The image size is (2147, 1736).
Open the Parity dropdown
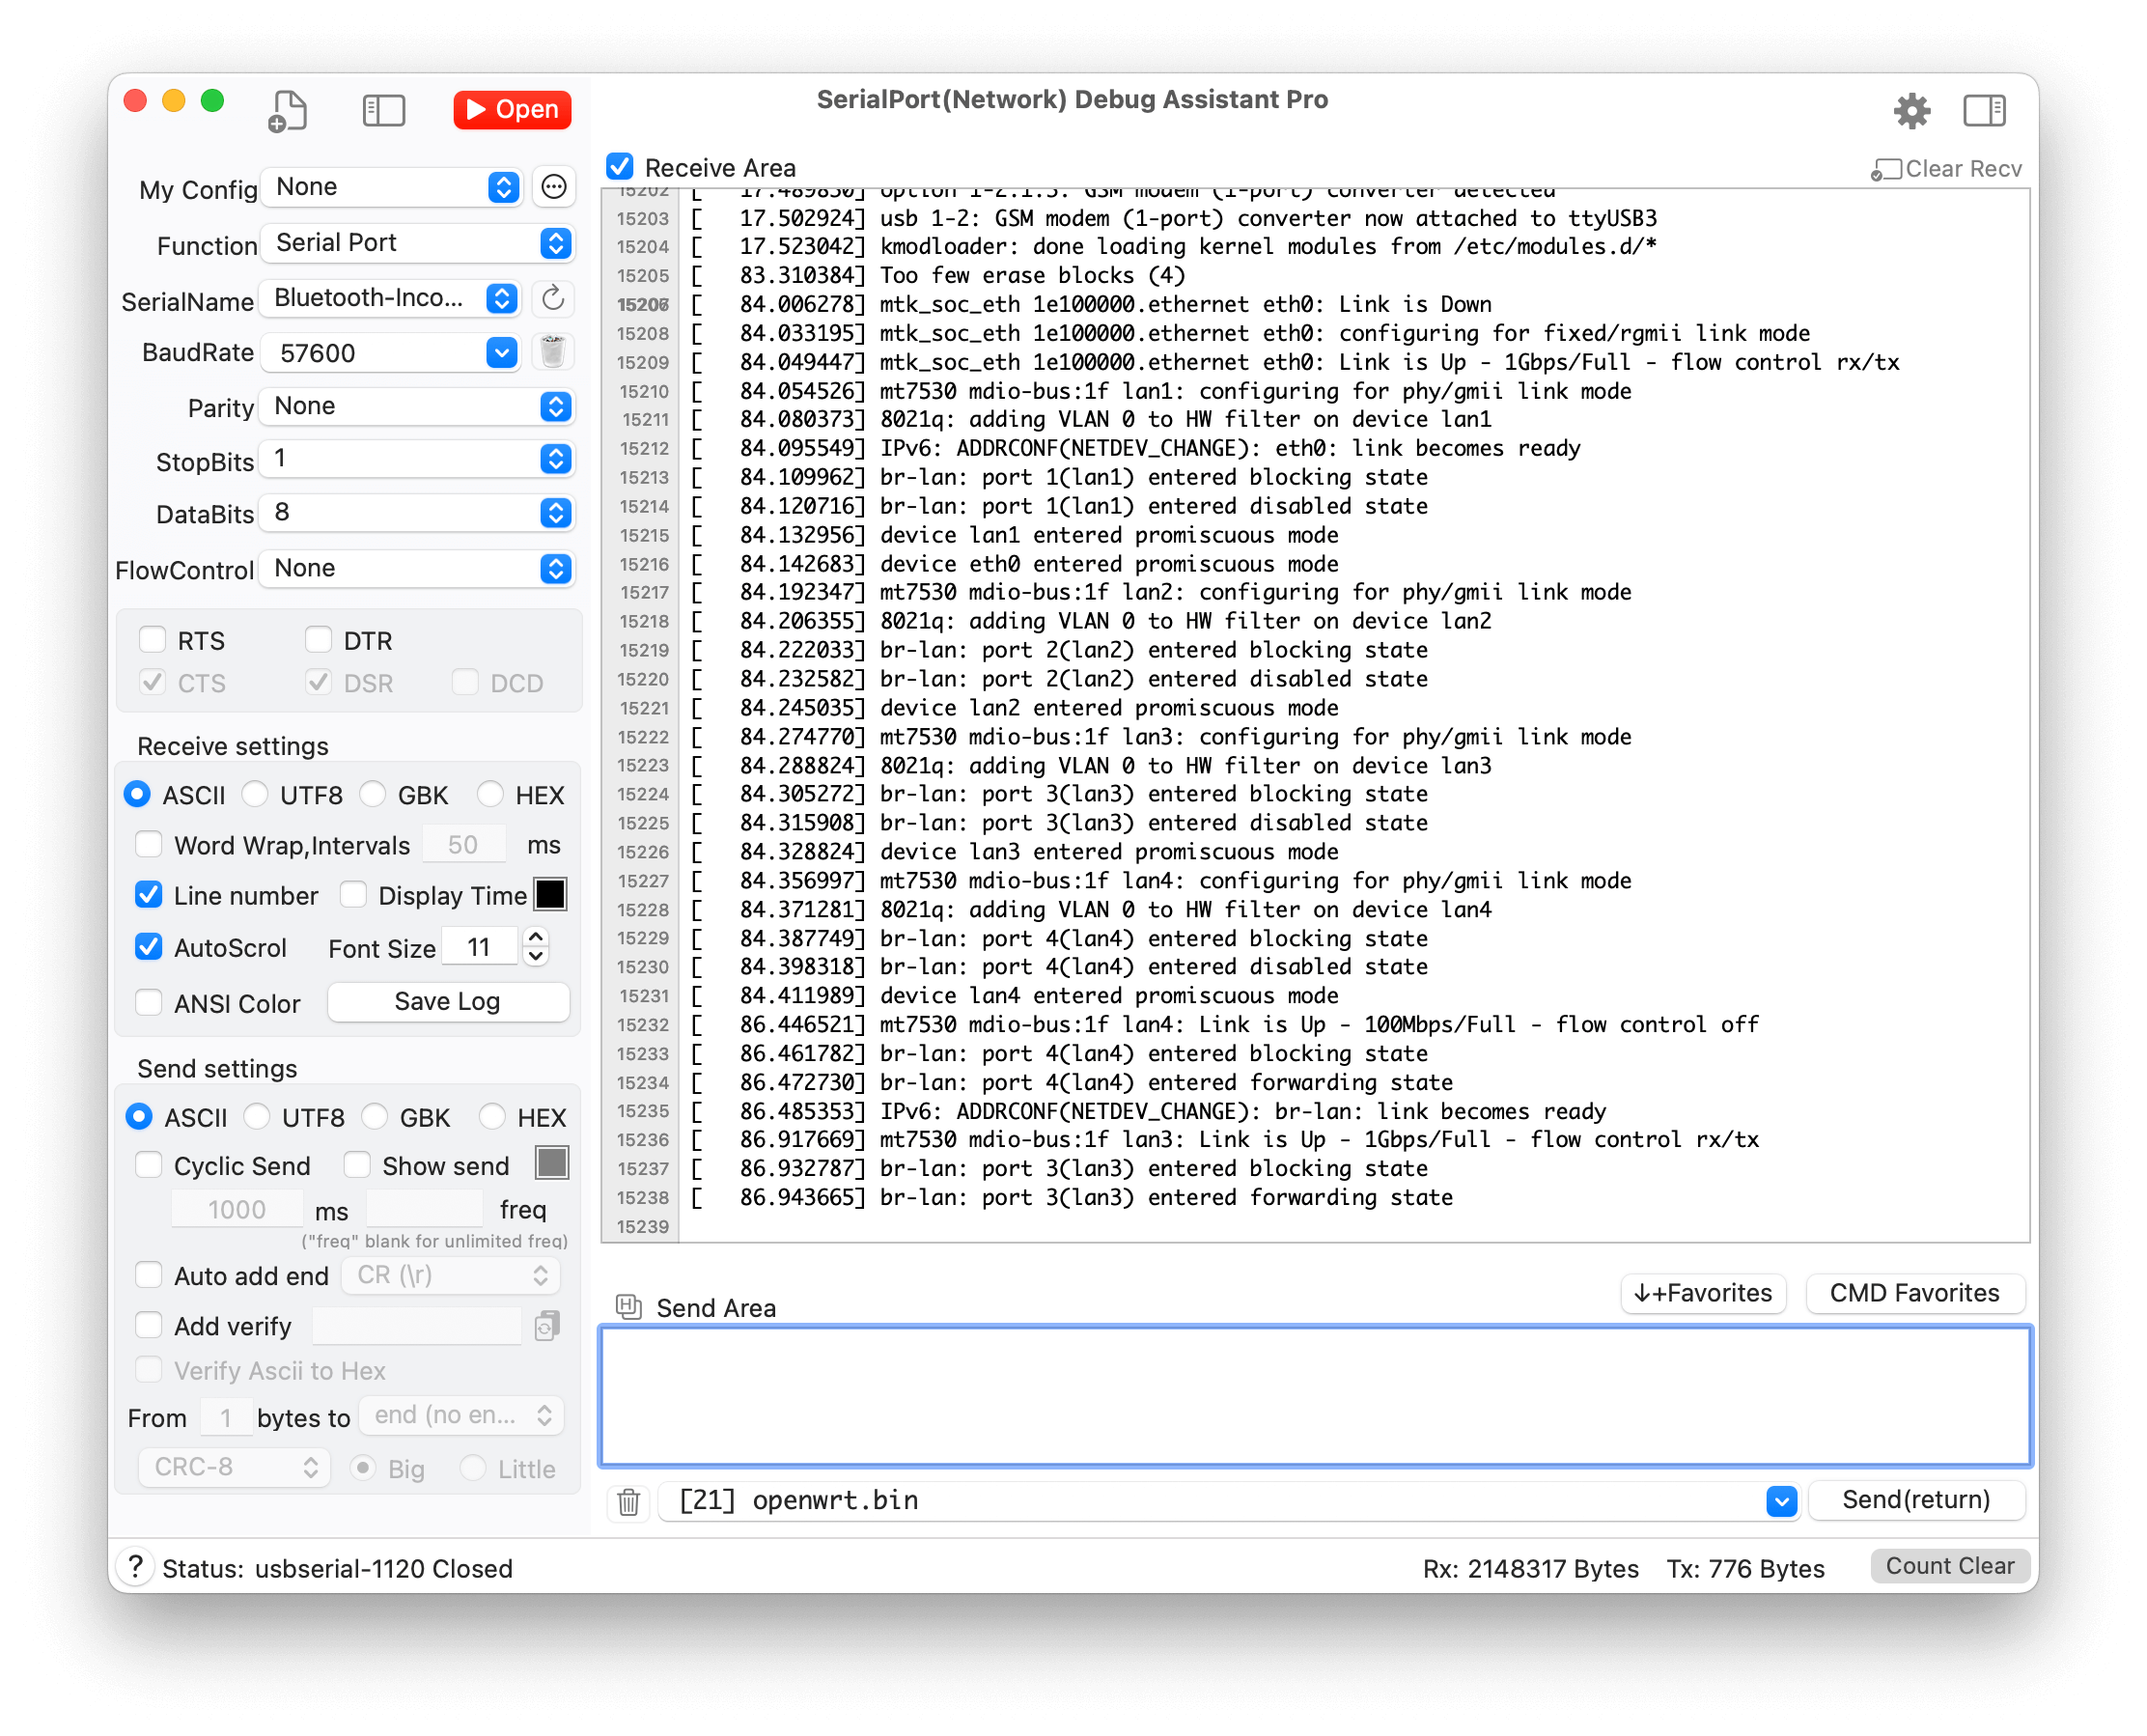coord(417,406)
